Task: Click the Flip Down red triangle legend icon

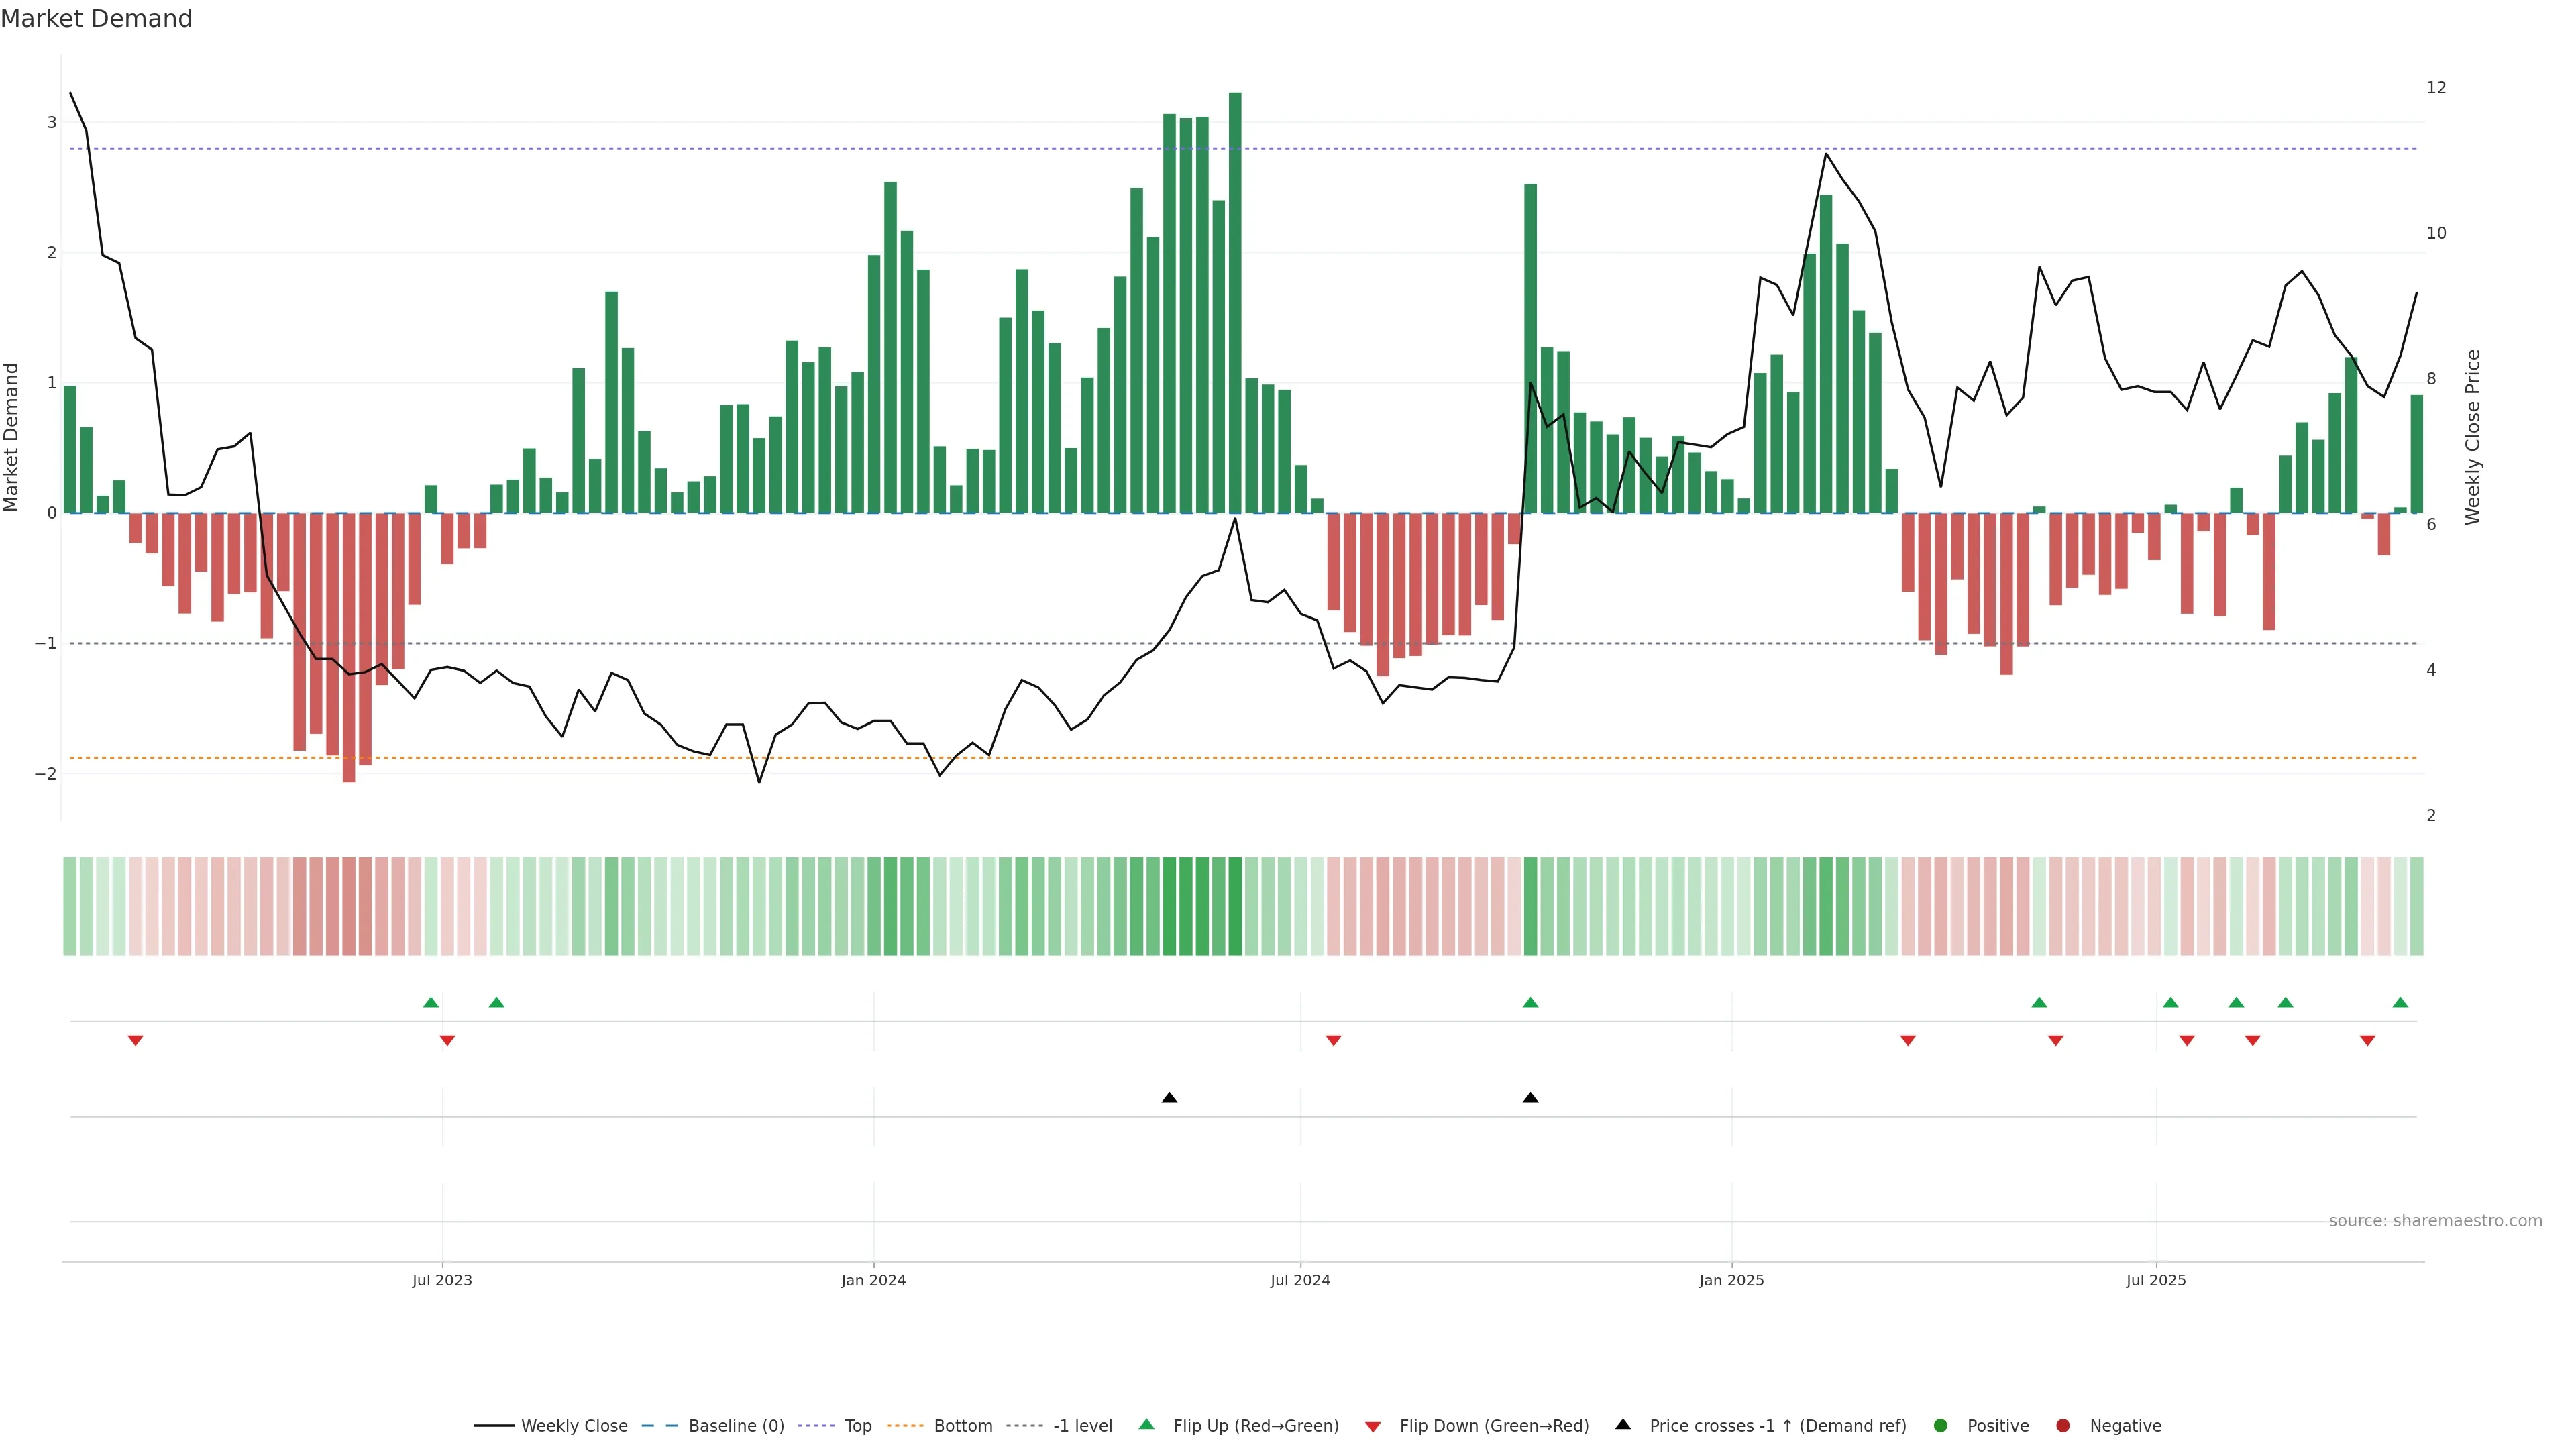Action: pos(1373,1426)
